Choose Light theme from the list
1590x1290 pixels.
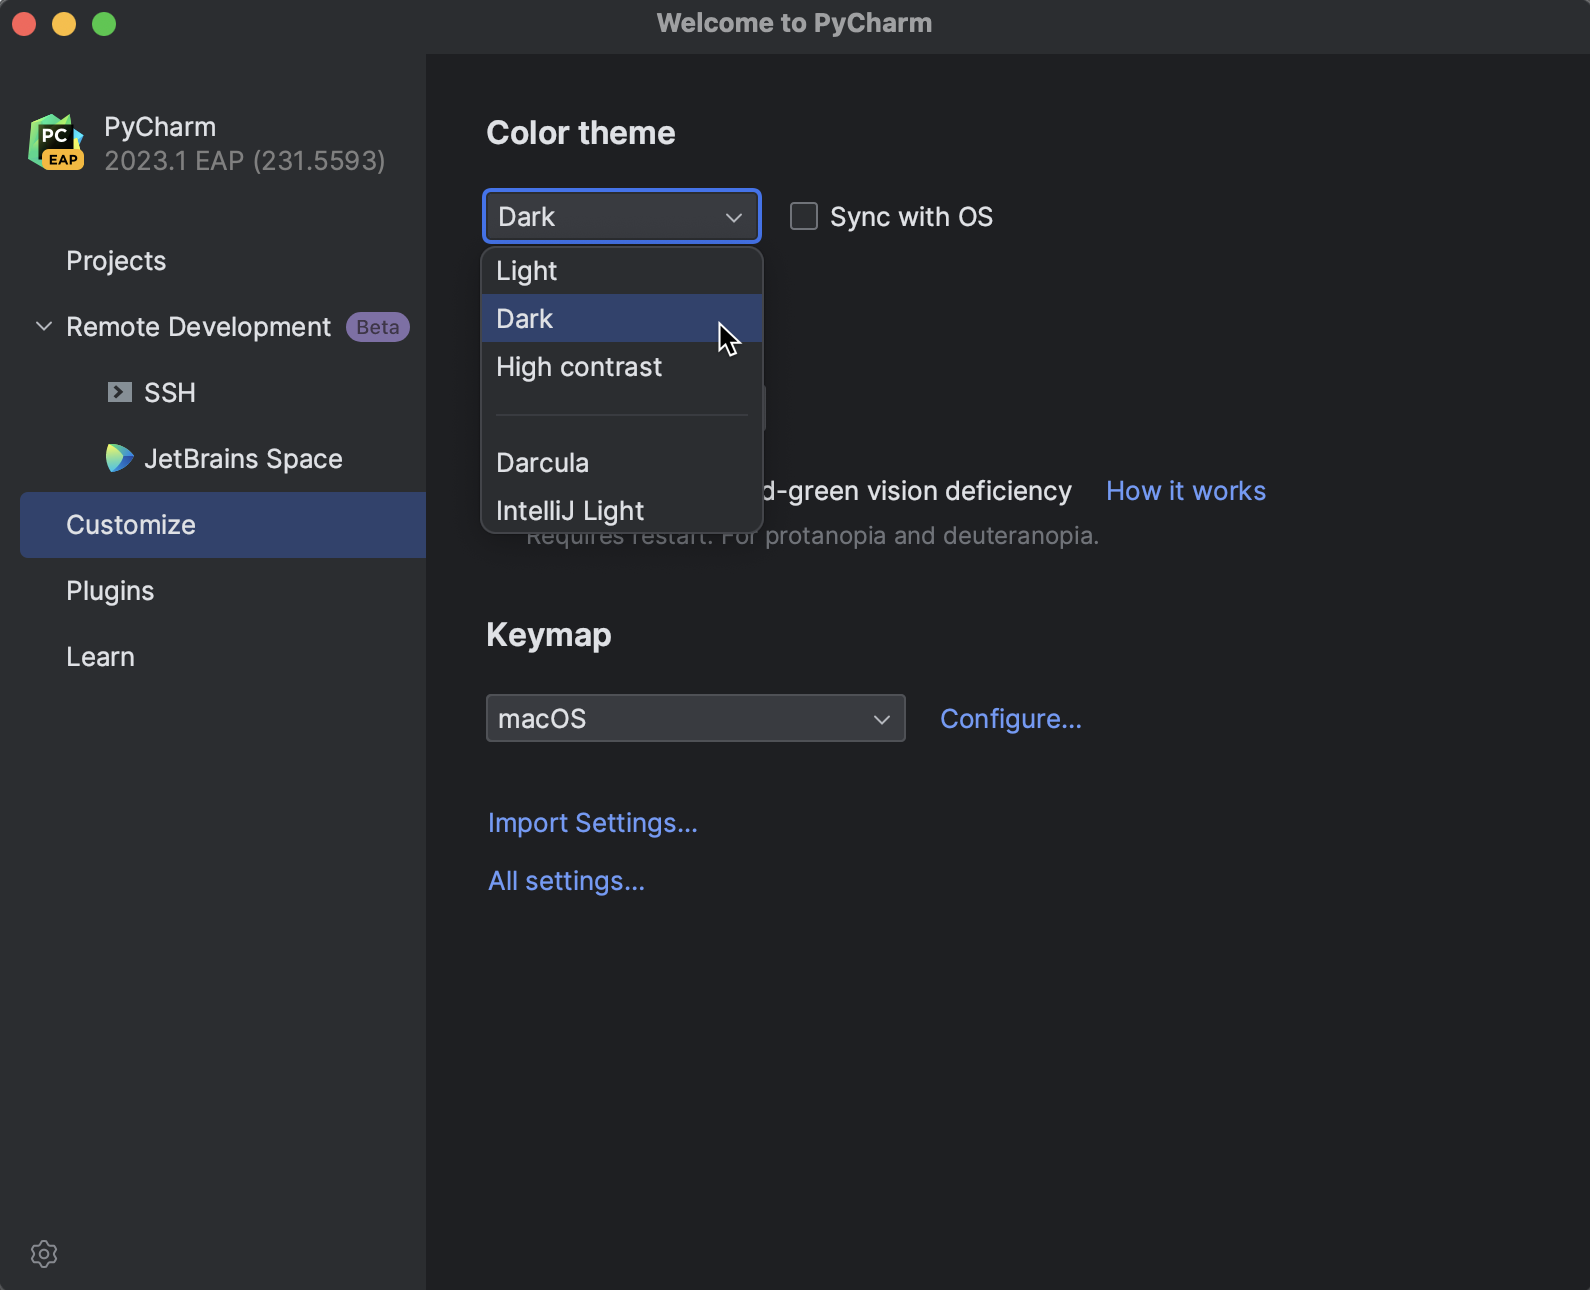click(x=622, y=271)
